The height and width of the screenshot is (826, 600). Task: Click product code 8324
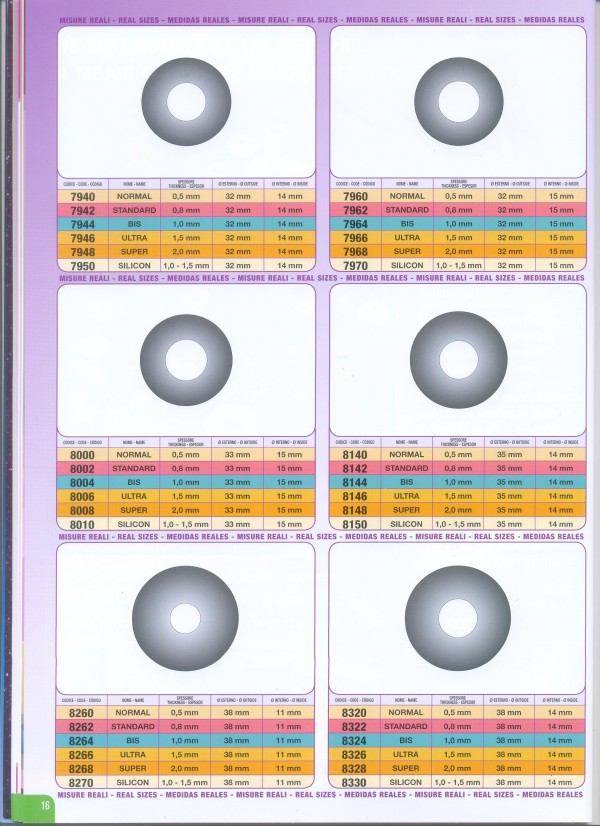coord(354,741)
